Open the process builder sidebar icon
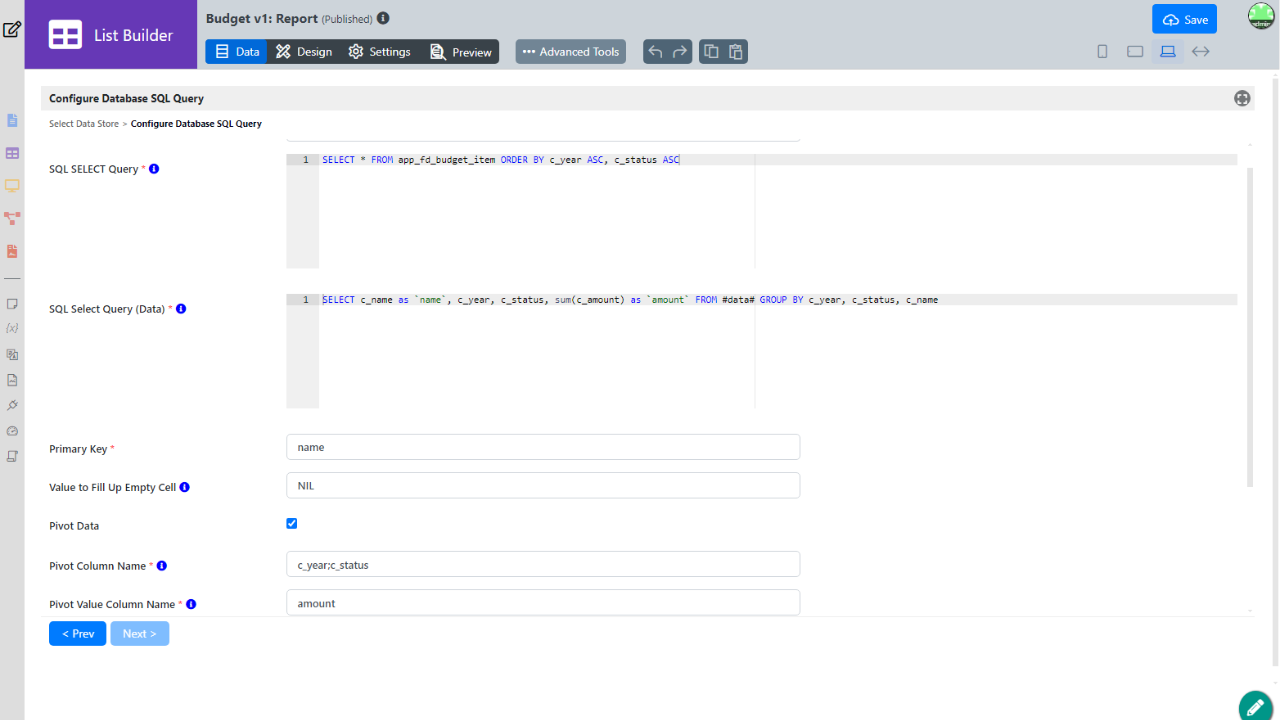 [x=12, y=217]
